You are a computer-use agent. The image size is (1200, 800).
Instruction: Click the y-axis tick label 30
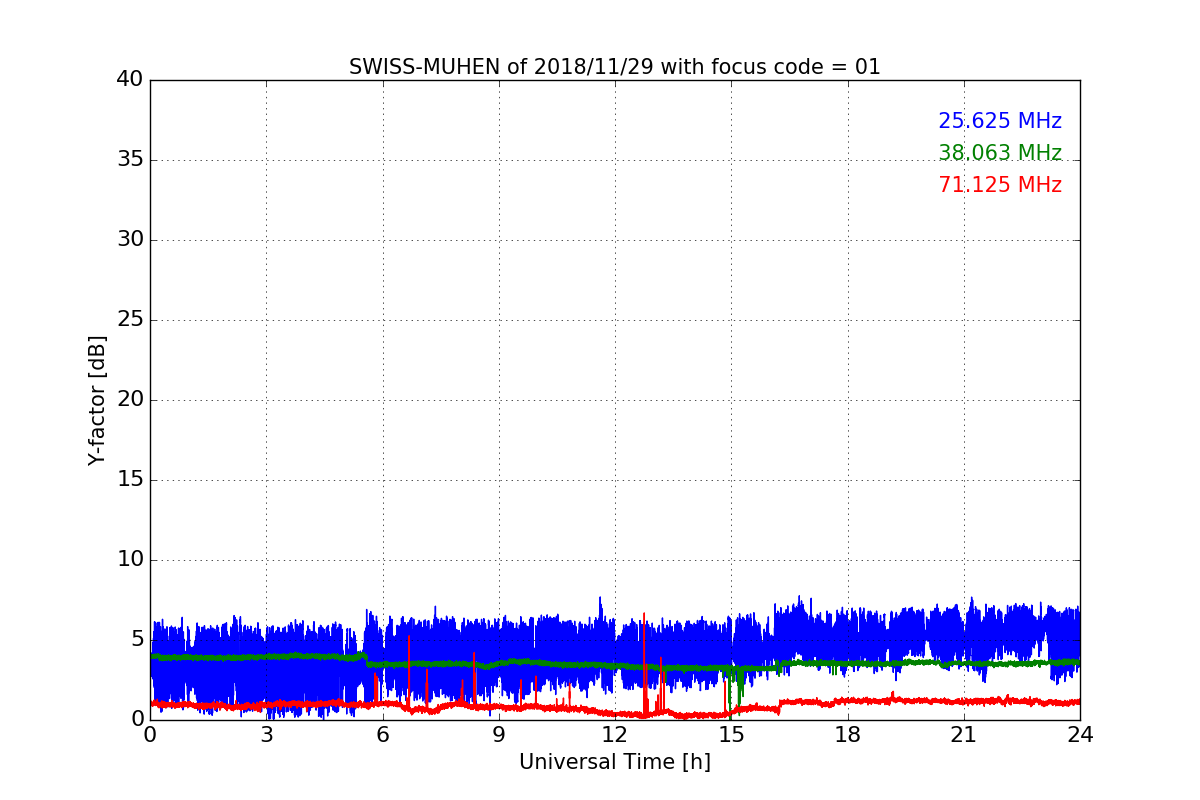click(x=130, y=239)
